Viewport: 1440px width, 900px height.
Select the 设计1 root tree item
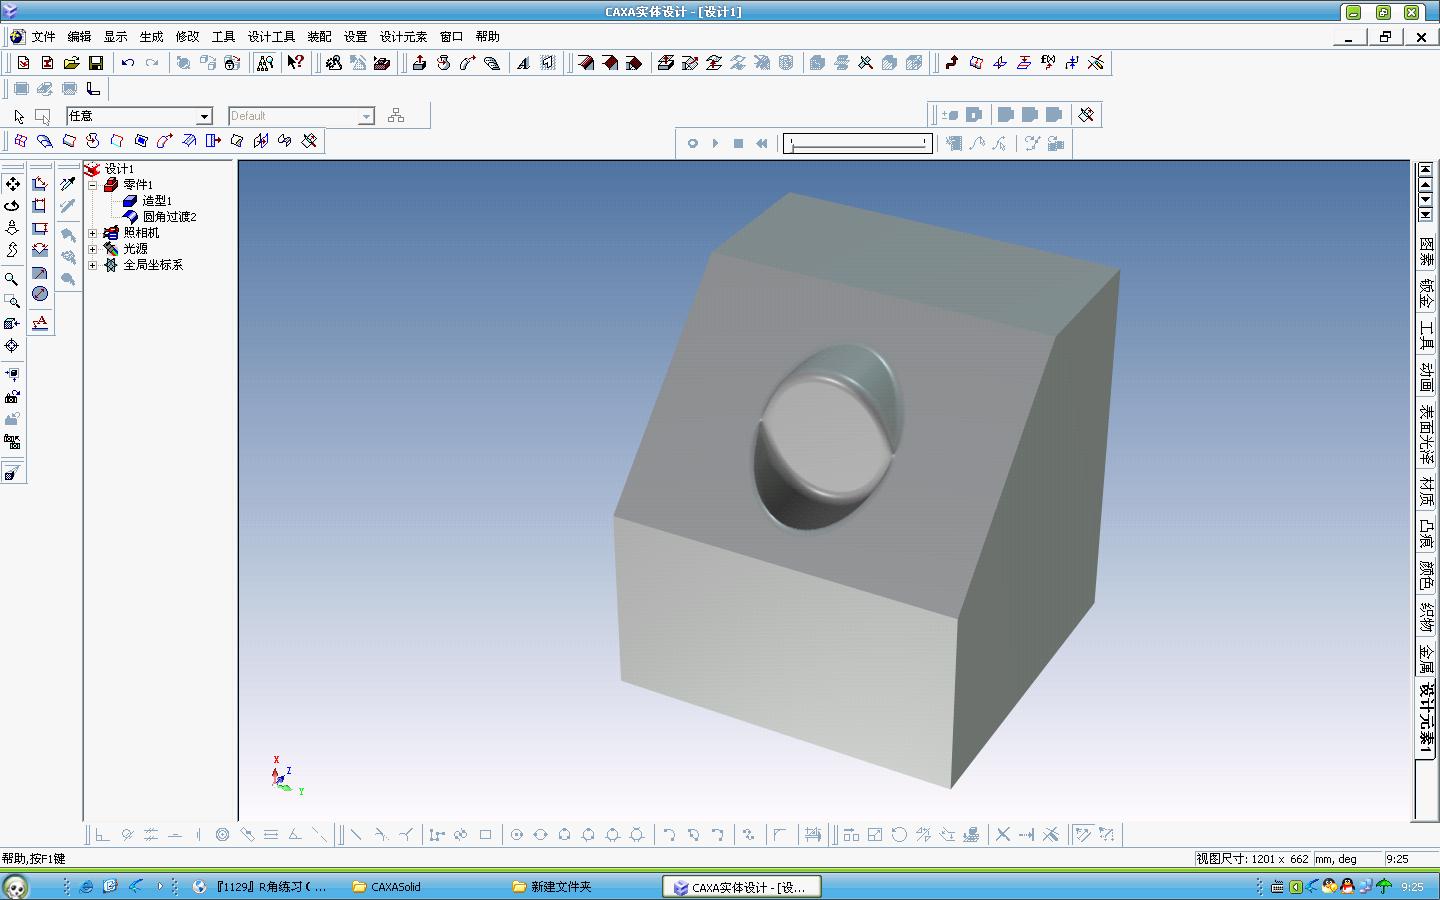(x=119, y=169)
